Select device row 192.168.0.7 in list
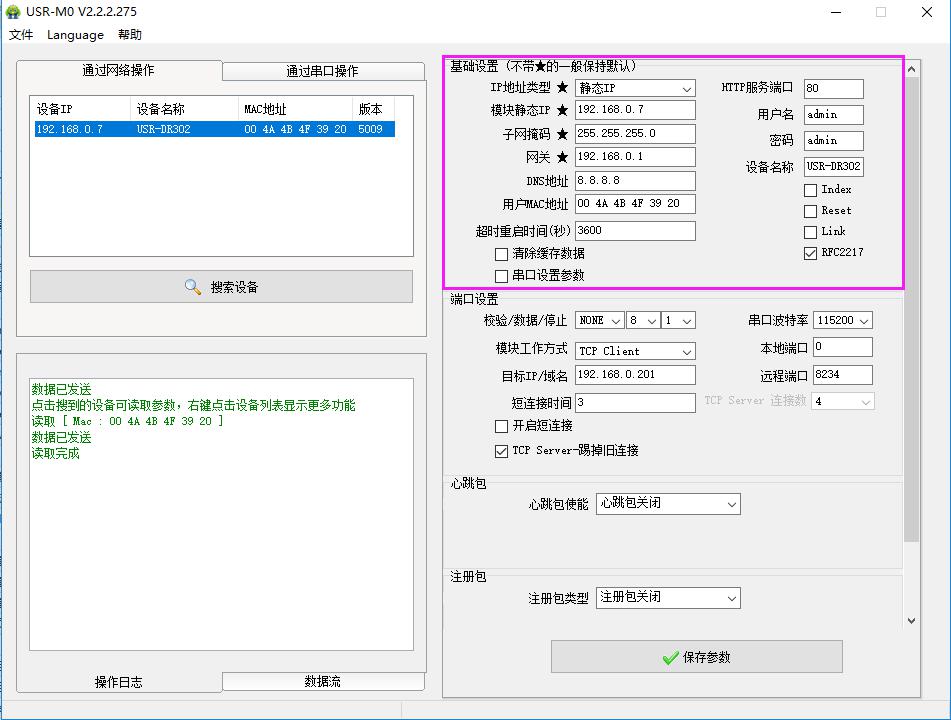 coord(212,129)
